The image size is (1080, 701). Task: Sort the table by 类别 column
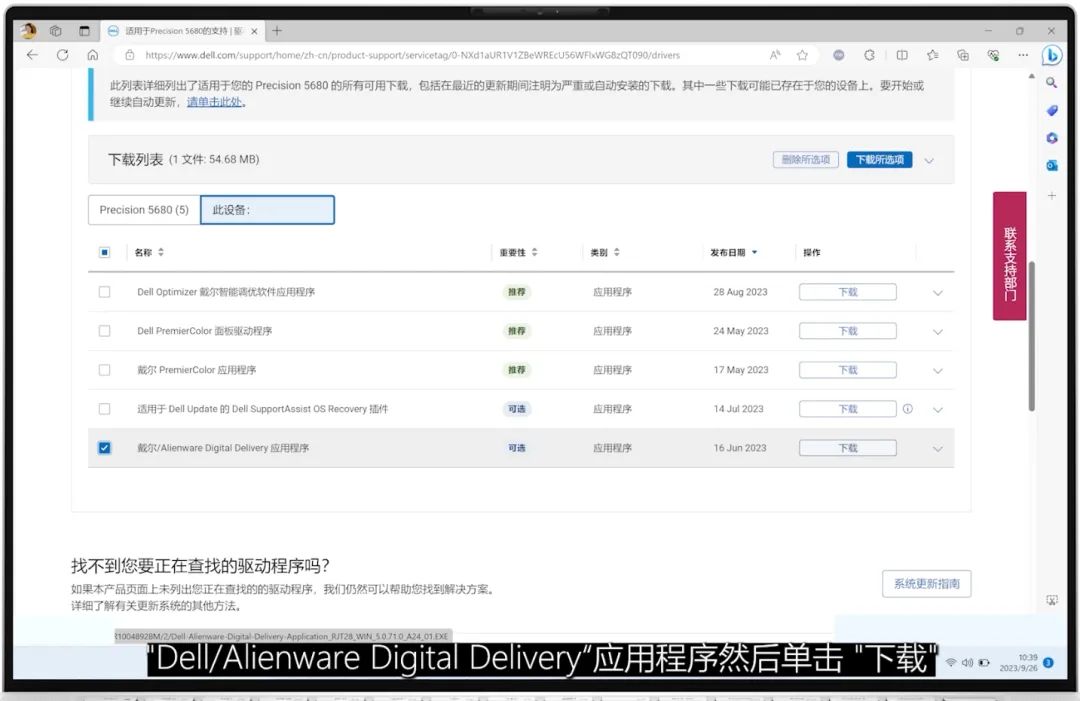pos(605,252)
